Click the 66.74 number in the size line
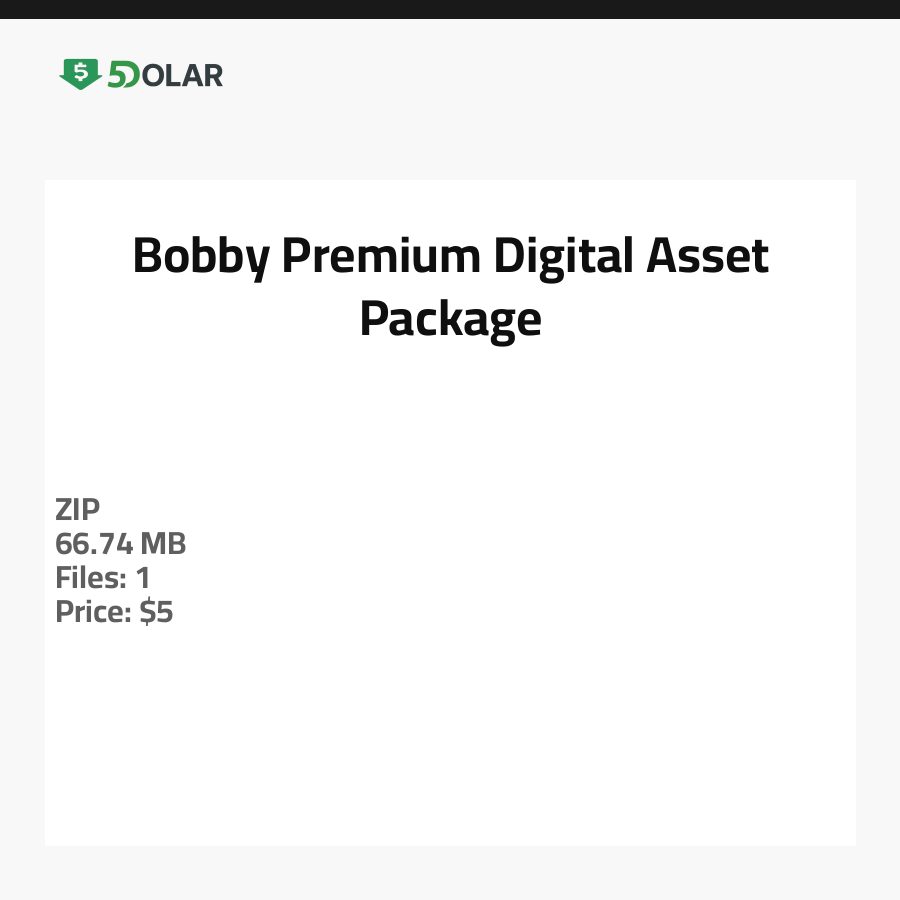 (95, 544)
